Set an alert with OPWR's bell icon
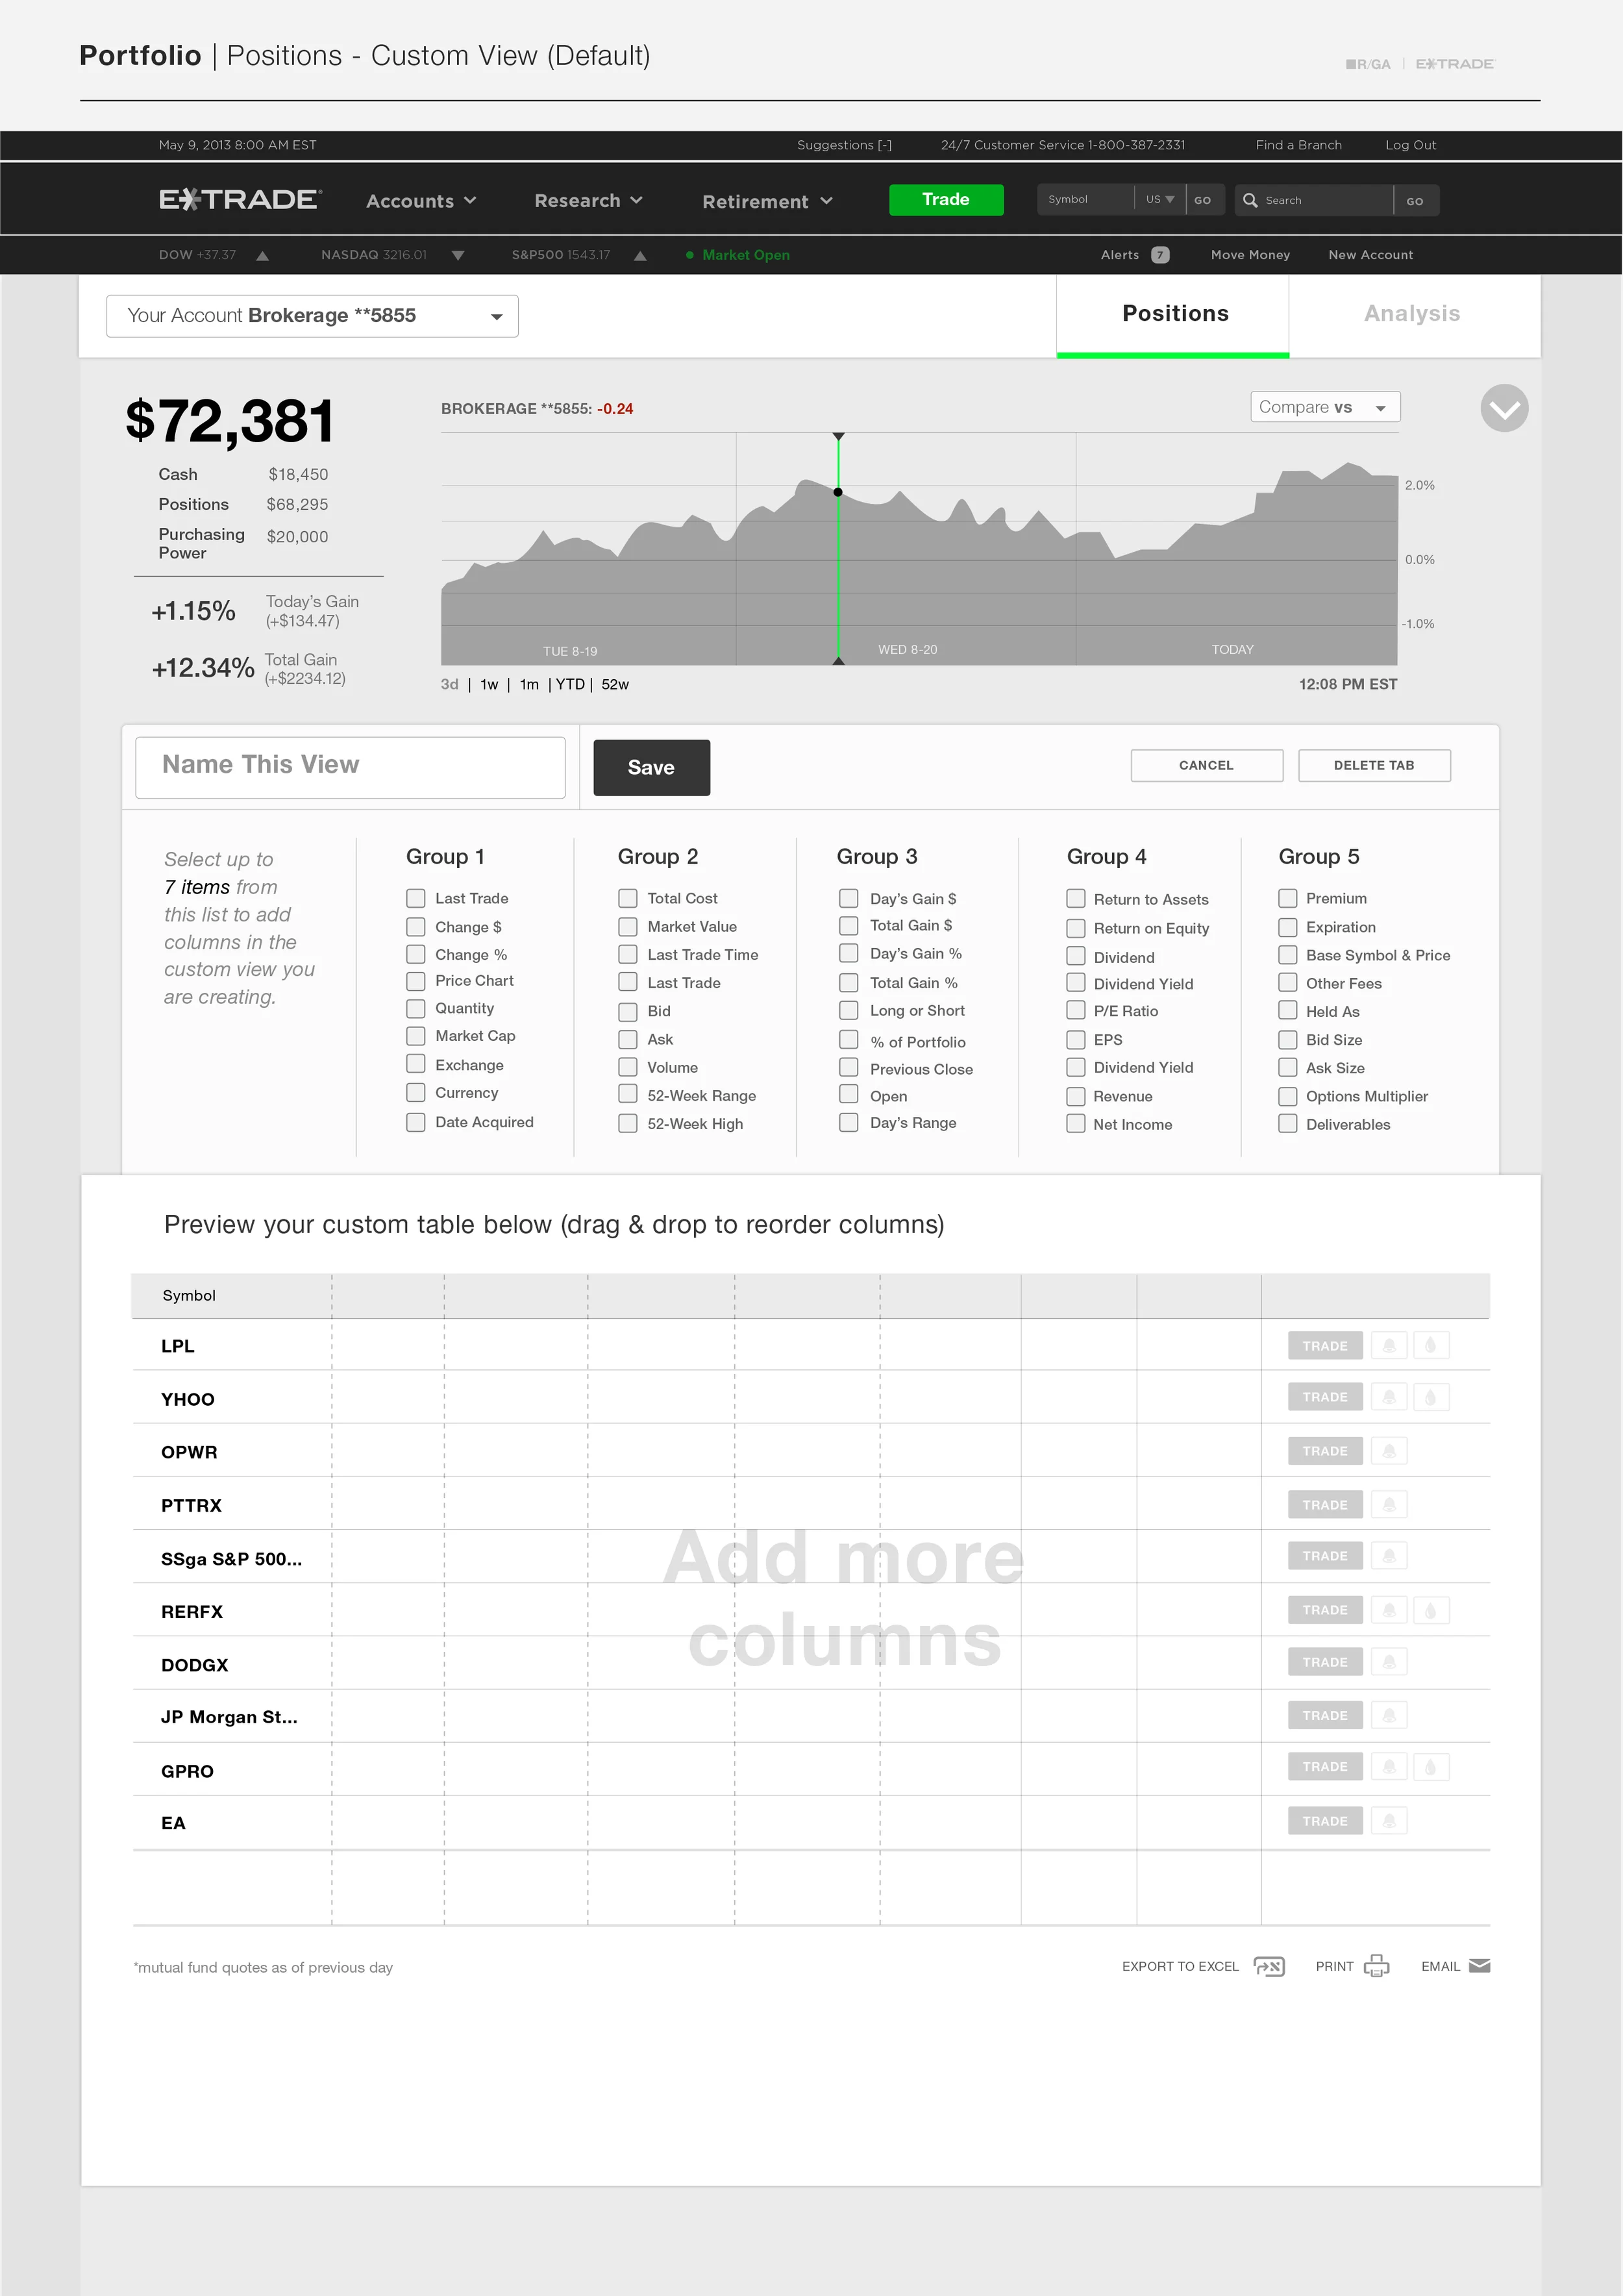The height and width of the screenshot is (2296, 1623). [1389, 1451]
